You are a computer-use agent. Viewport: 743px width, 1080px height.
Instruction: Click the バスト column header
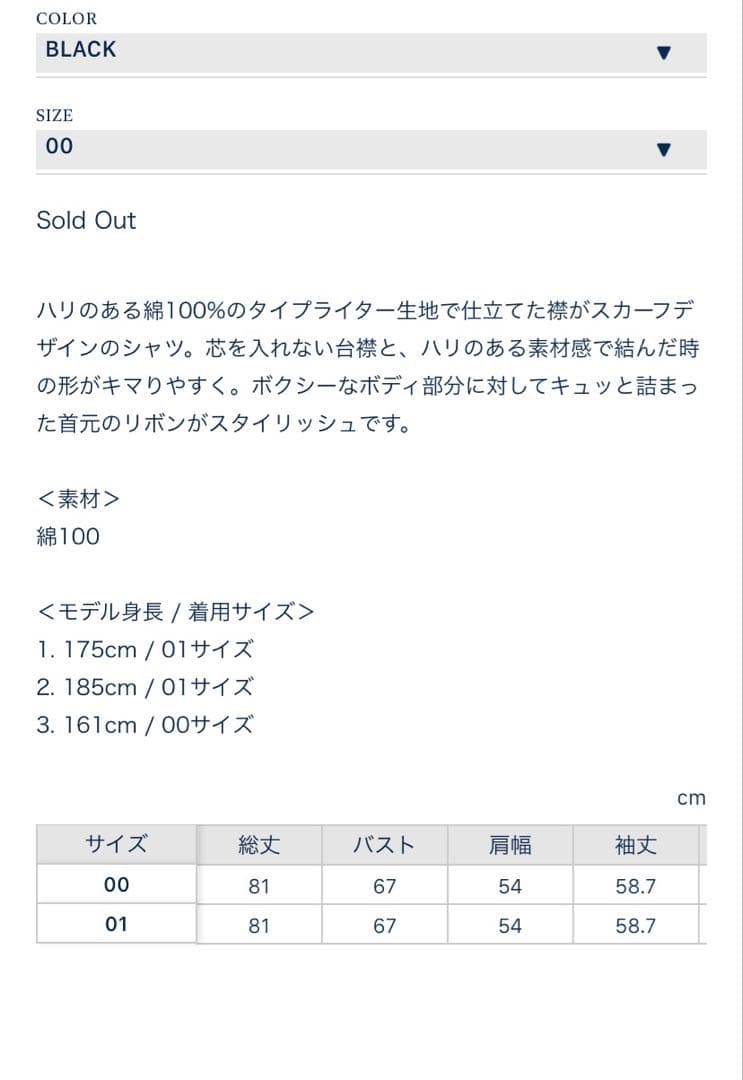coord(384,845)
